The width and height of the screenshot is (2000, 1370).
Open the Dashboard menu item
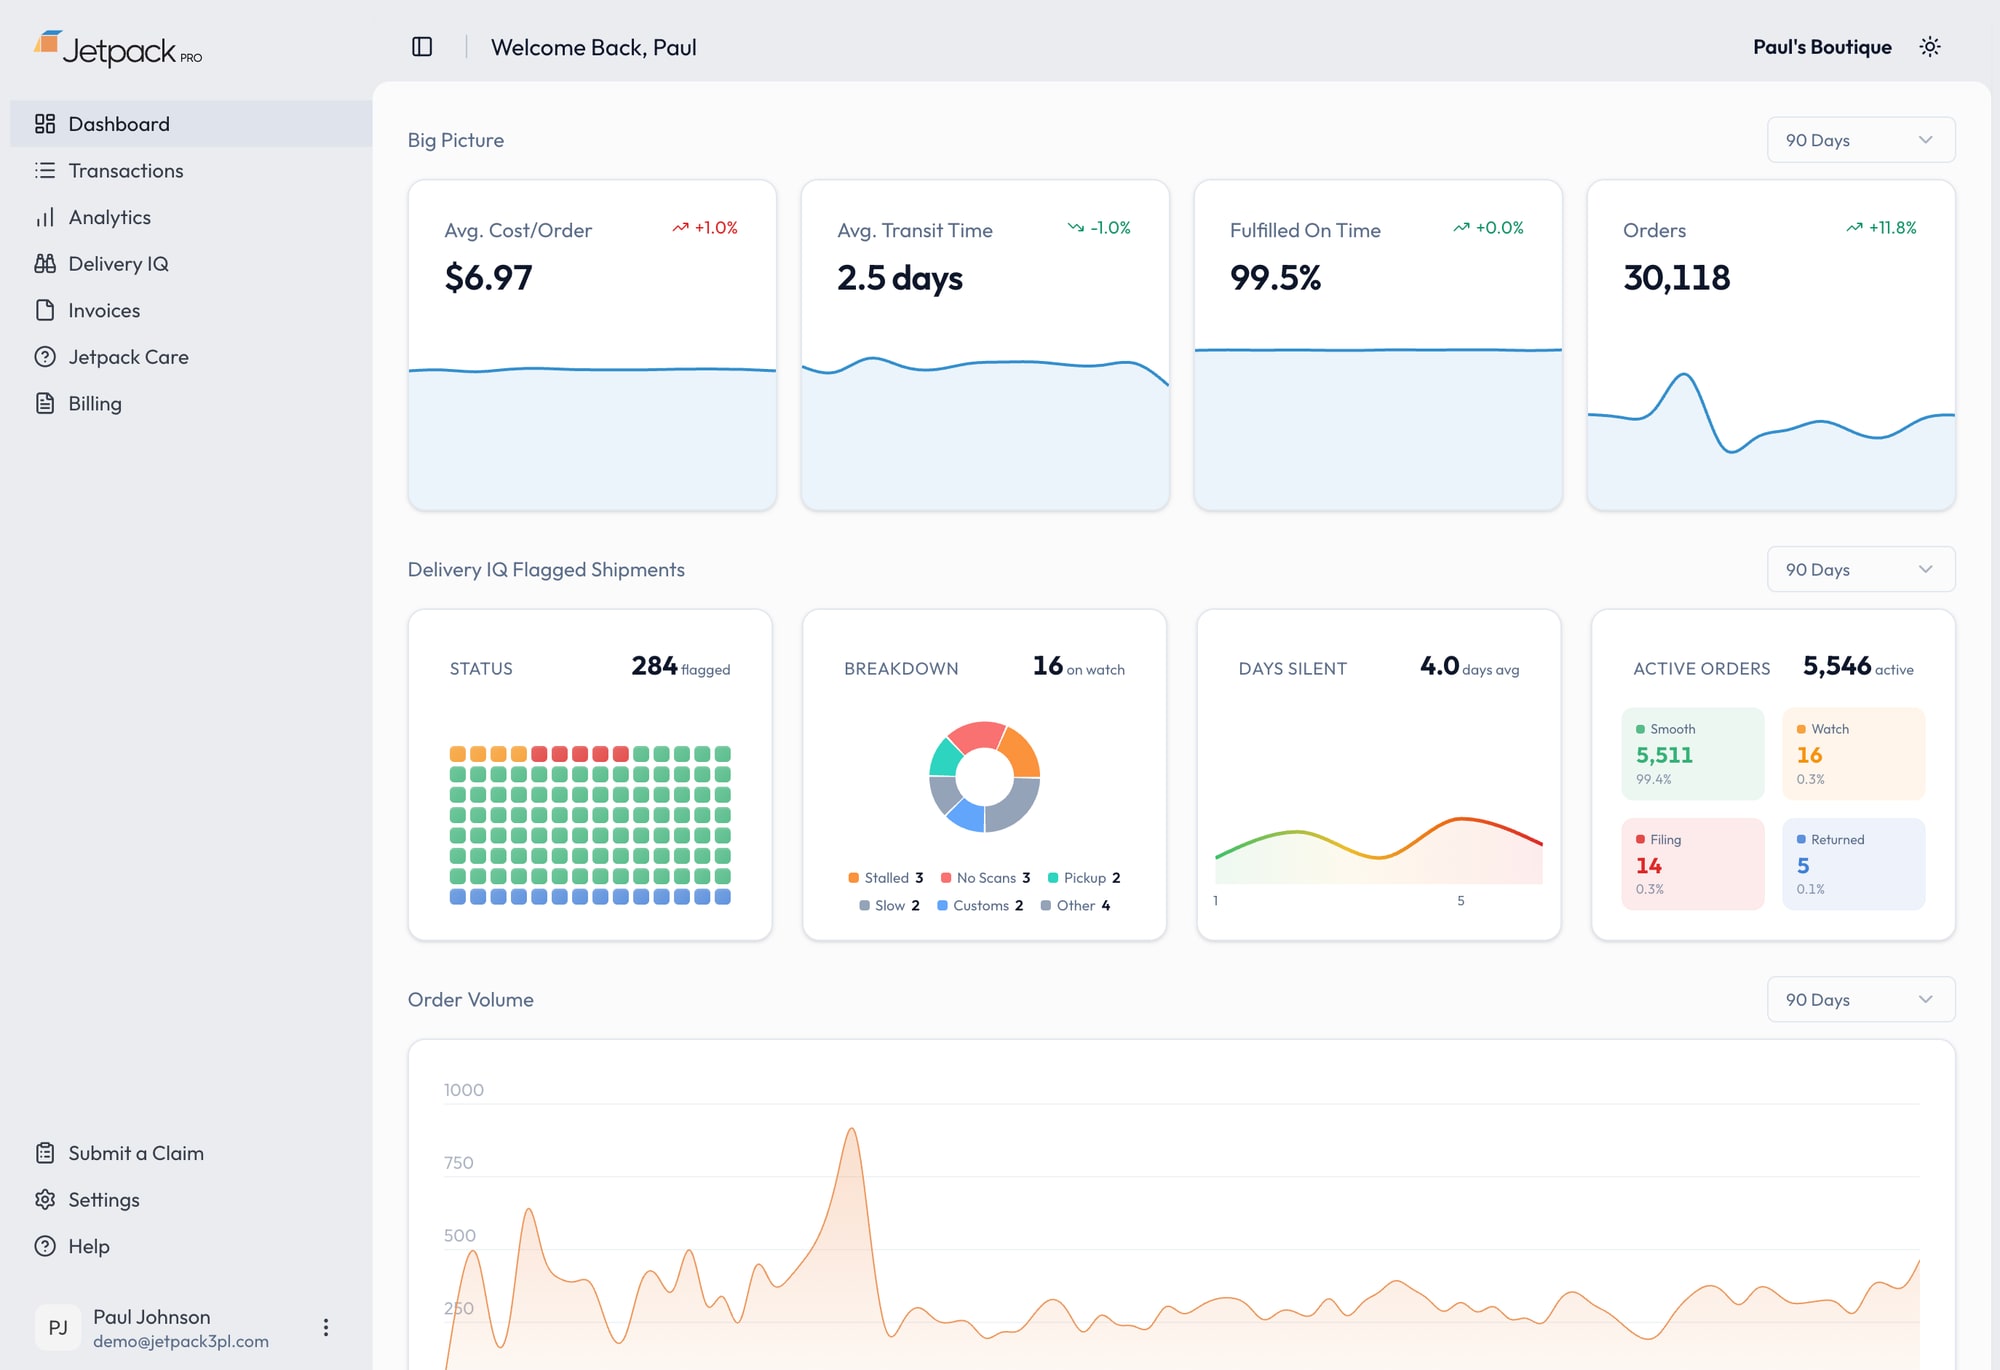click(191, 124)
